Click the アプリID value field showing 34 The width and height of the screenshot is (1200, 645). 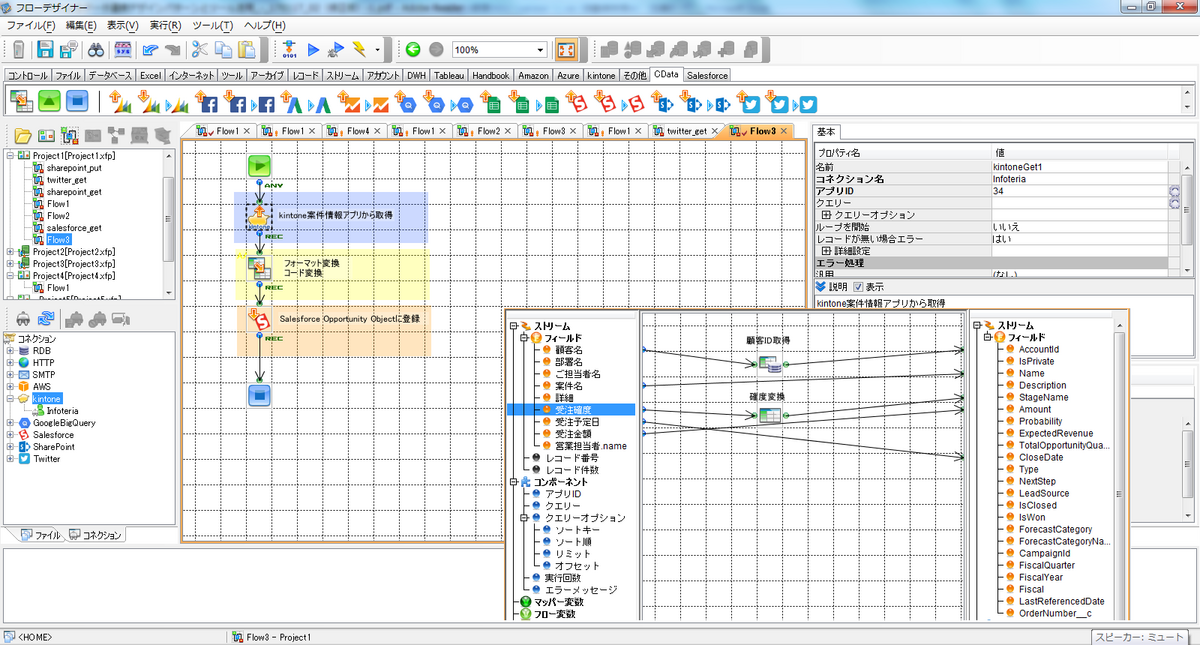coord(1078,190)
